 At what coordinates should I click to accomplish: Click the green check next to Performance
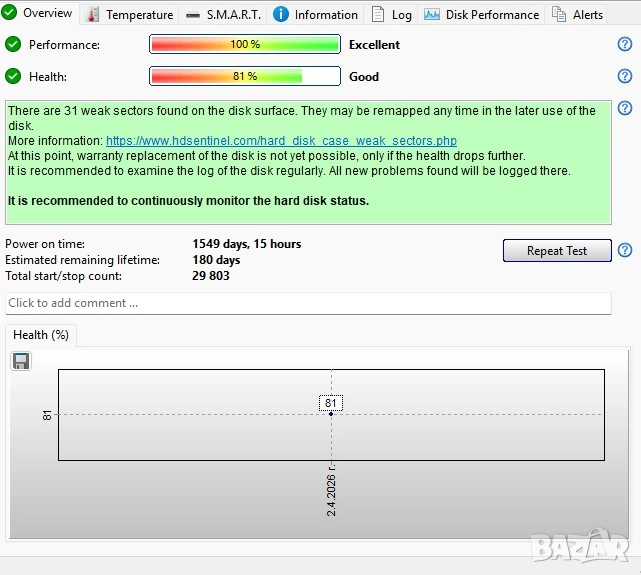(13, 44)
